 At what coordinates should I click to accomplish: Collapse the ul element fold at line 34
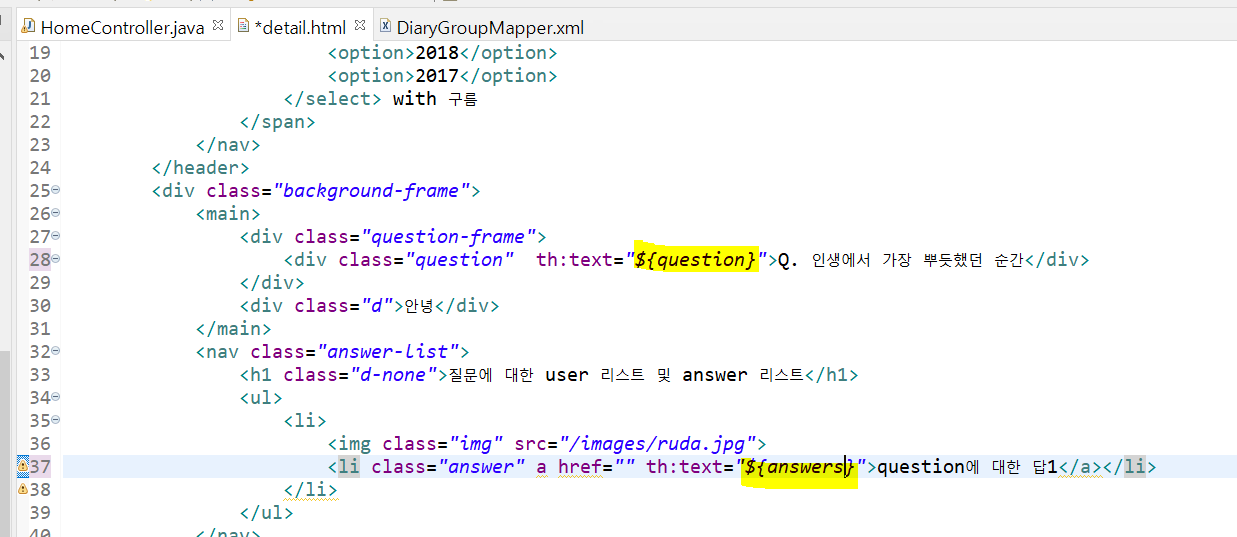(56, 397)
